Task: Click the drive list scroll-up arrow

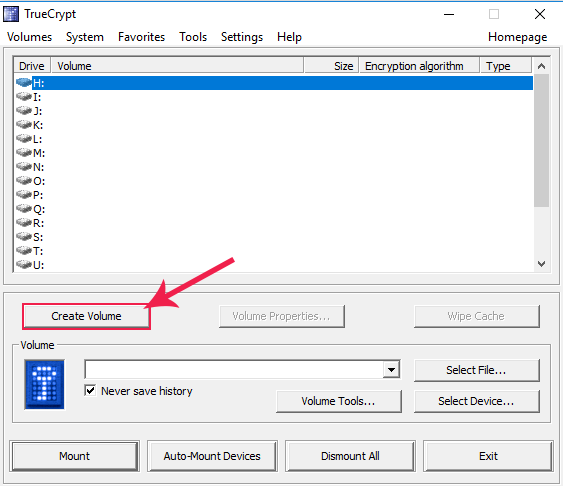Action: point(541,66)
